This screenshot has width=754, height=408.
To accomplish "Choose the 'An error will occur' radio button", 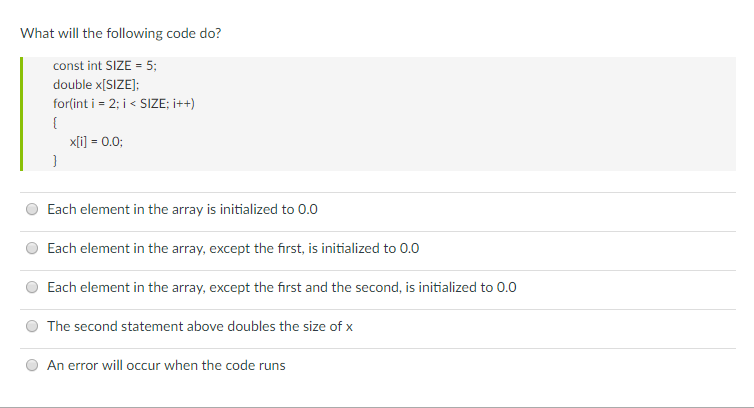I will tap(32, 365).
